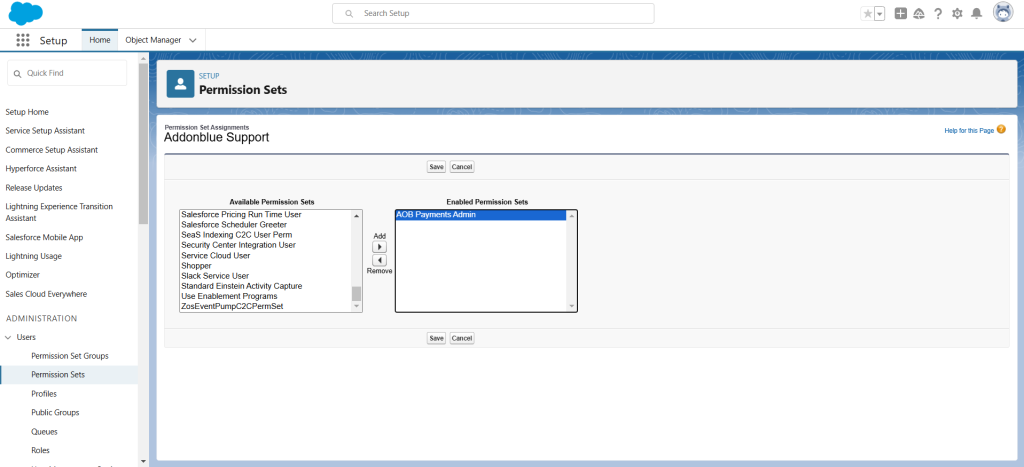Click the Permission Sets header icon
Viewport: 1024px width, 467px height.
click(x=180, y=84)
